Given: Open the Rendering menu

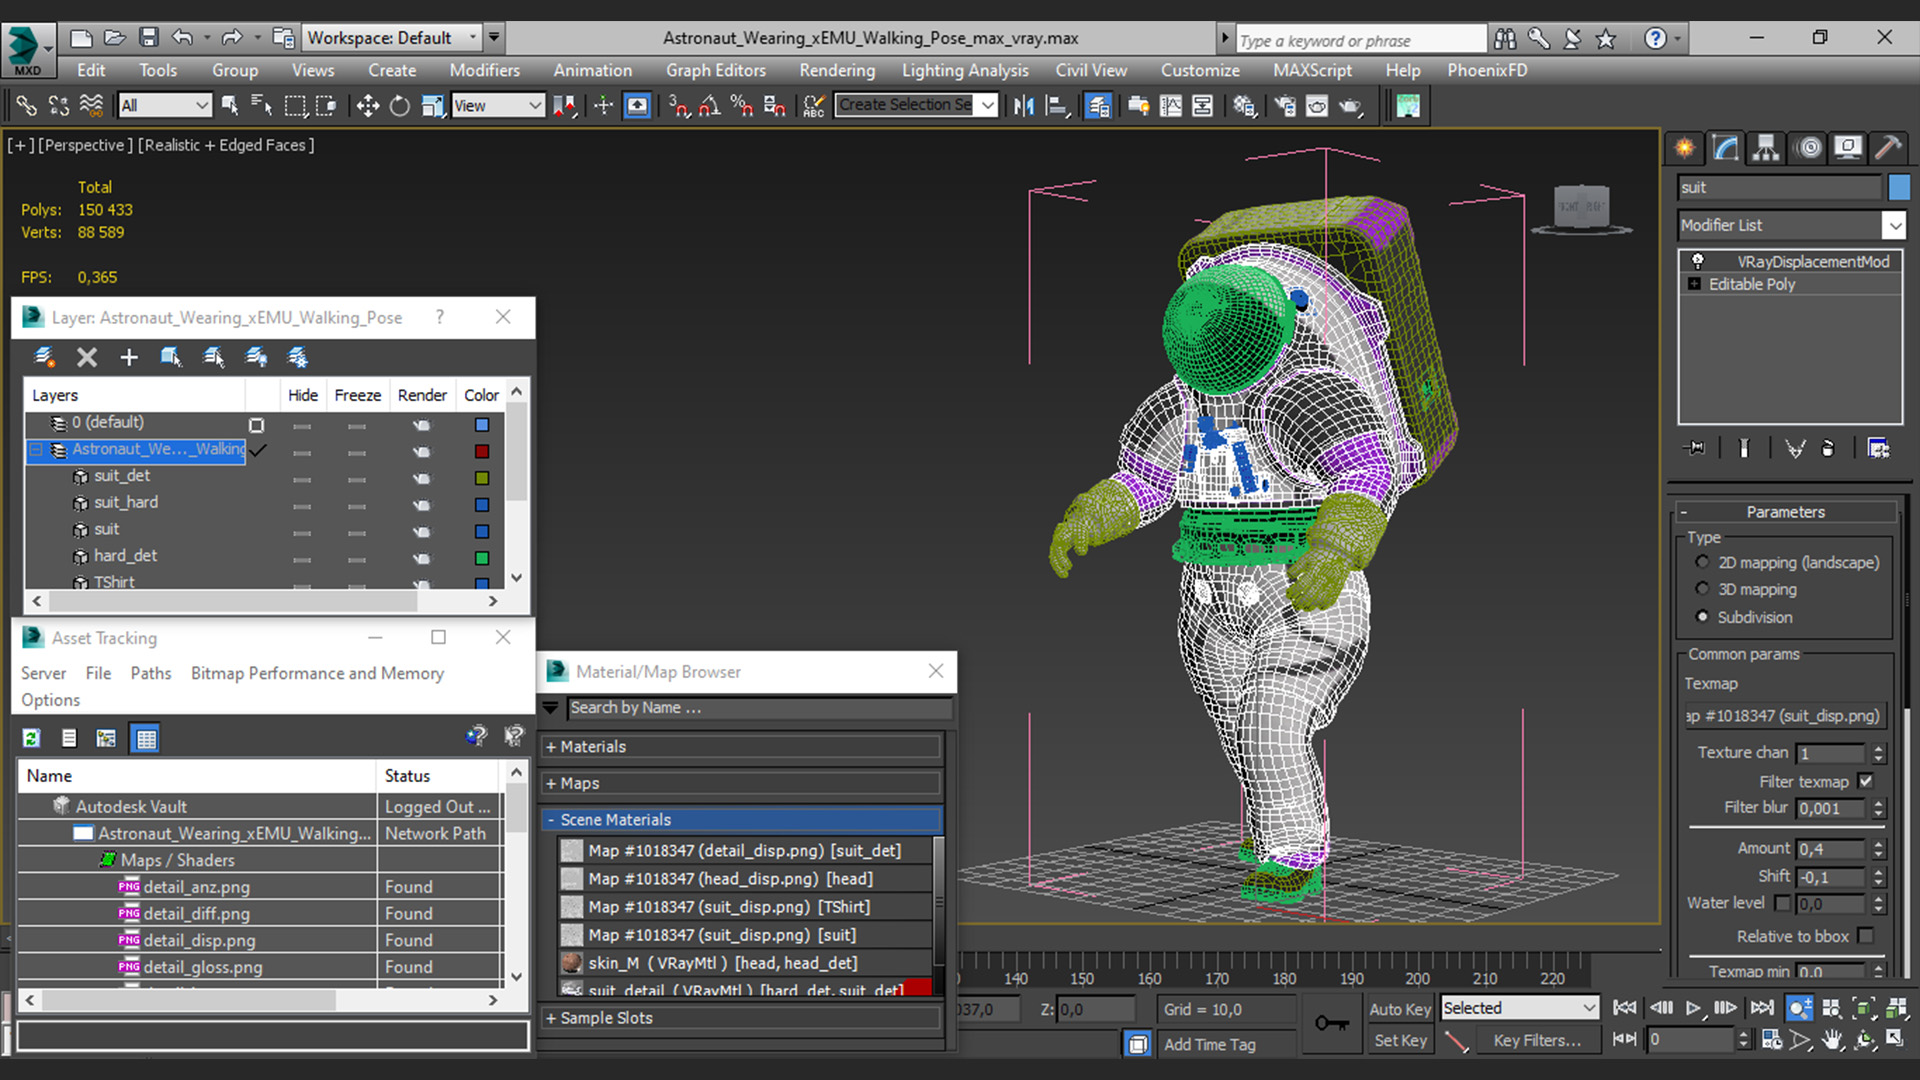Looking at the screenshot, I should (837, 70).
